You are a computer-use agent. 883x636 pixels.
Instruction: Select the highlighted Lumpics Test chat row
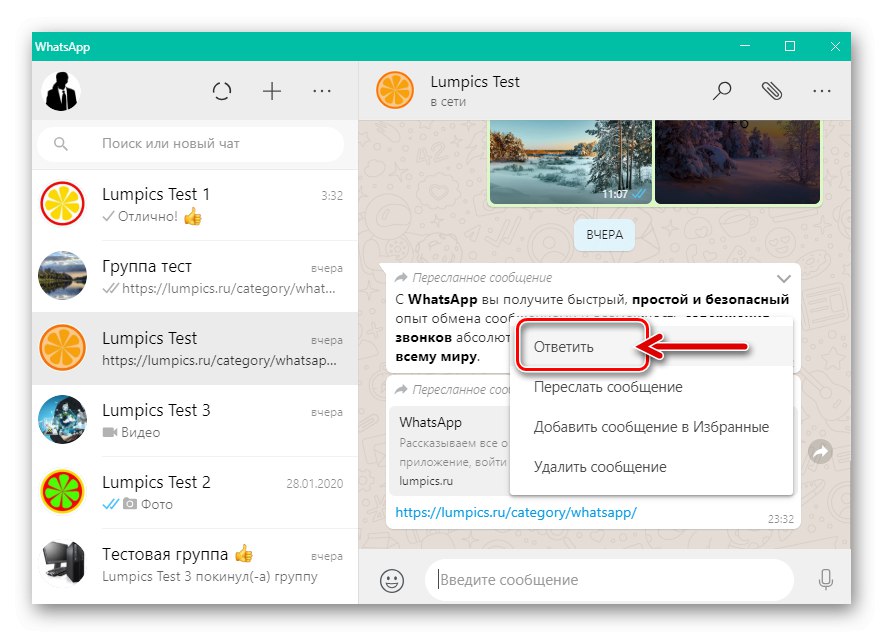point(195,348)
